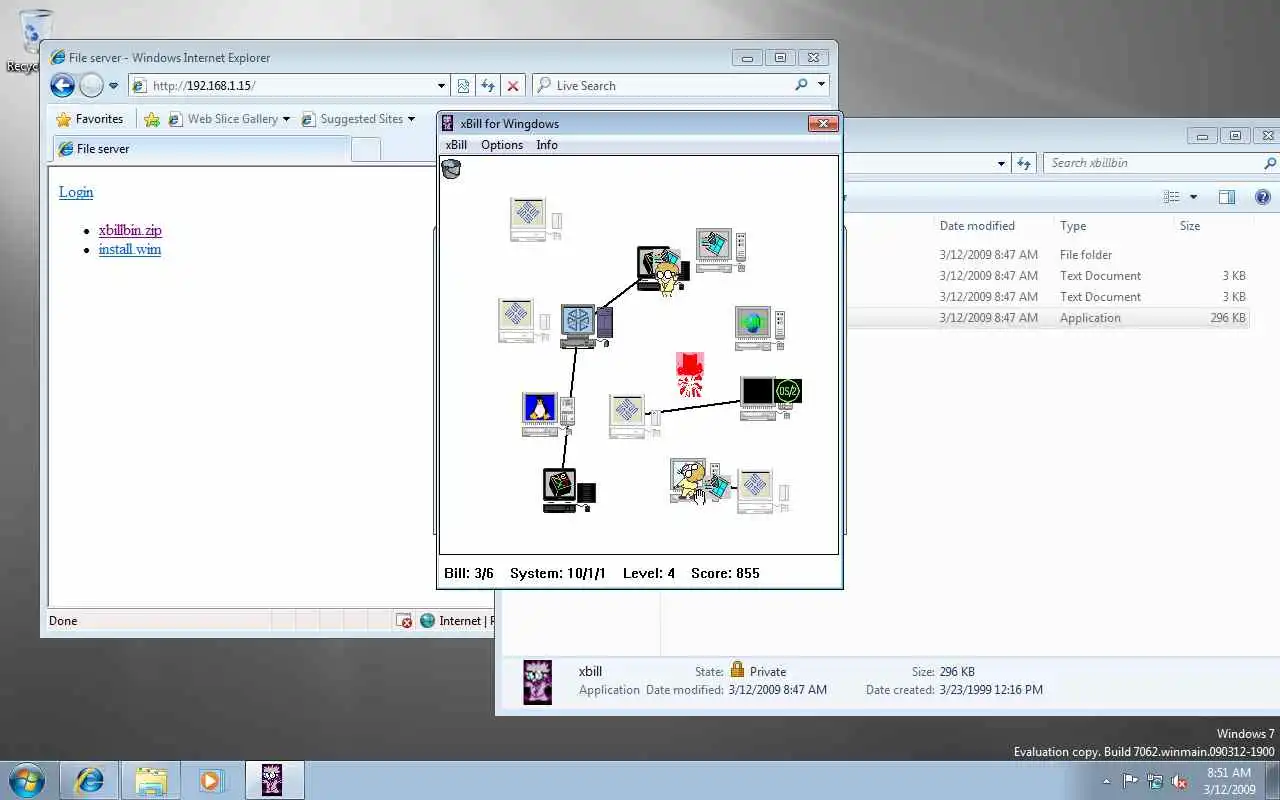Stop loading with the red X in IE

pos(512,86)
